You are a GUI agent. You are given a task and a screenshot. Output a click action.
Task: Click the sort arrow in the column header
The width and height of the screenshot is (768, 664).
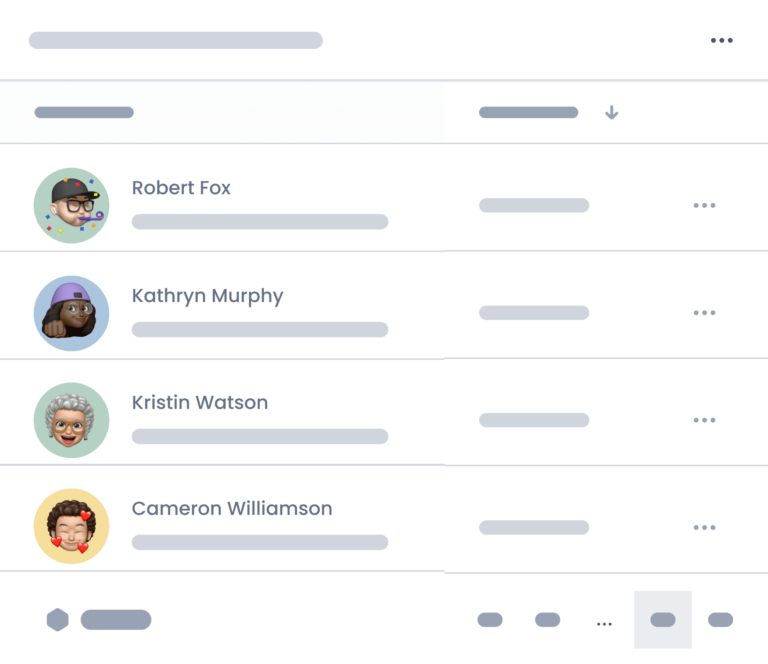pos(611,113)
